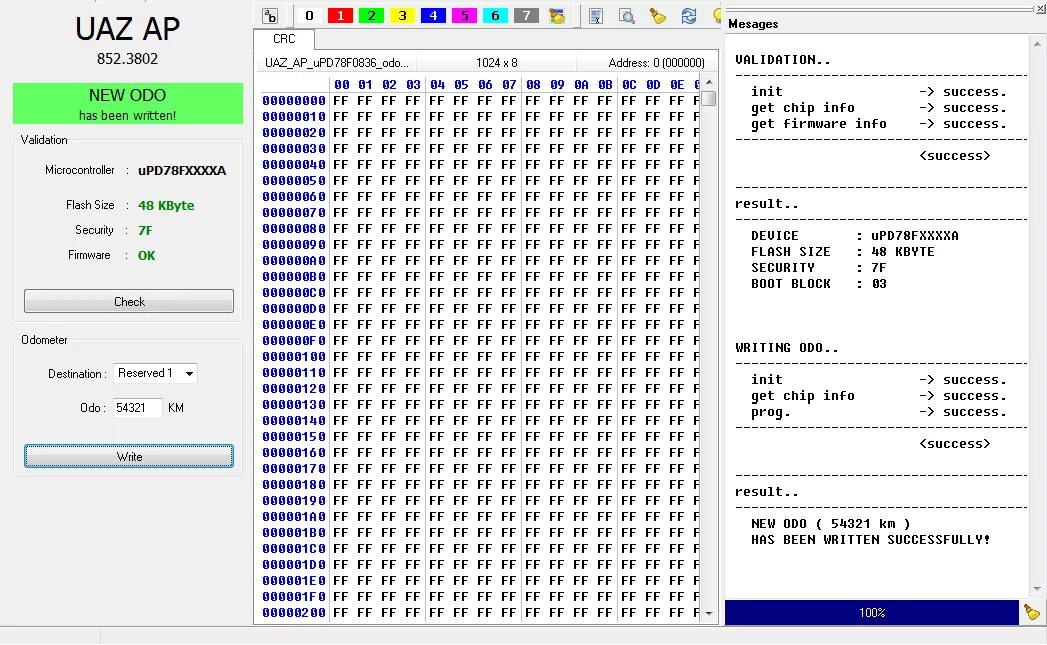1047x645 pixels.
Task: Click the refresh arrows toolbar icon
Action: coord(688,15)
